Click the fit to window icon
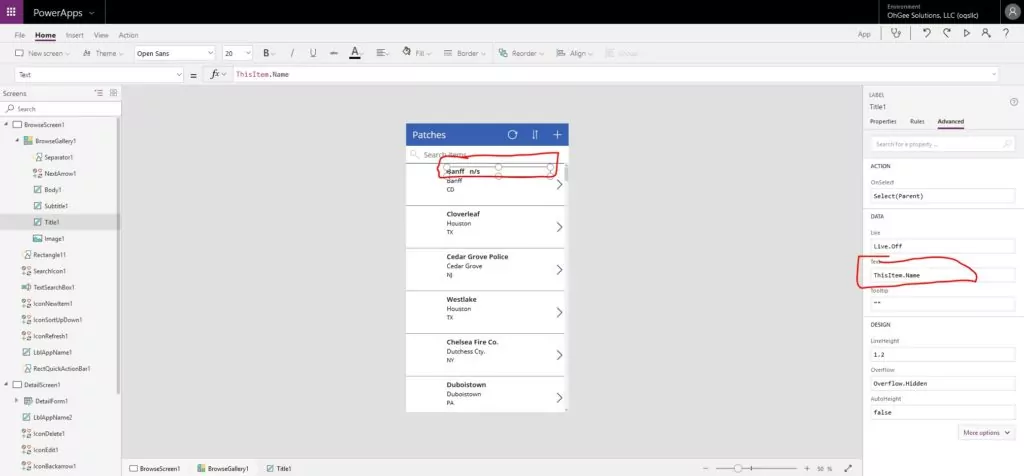This screenshot has width=1024, height=476. point(848,468)
